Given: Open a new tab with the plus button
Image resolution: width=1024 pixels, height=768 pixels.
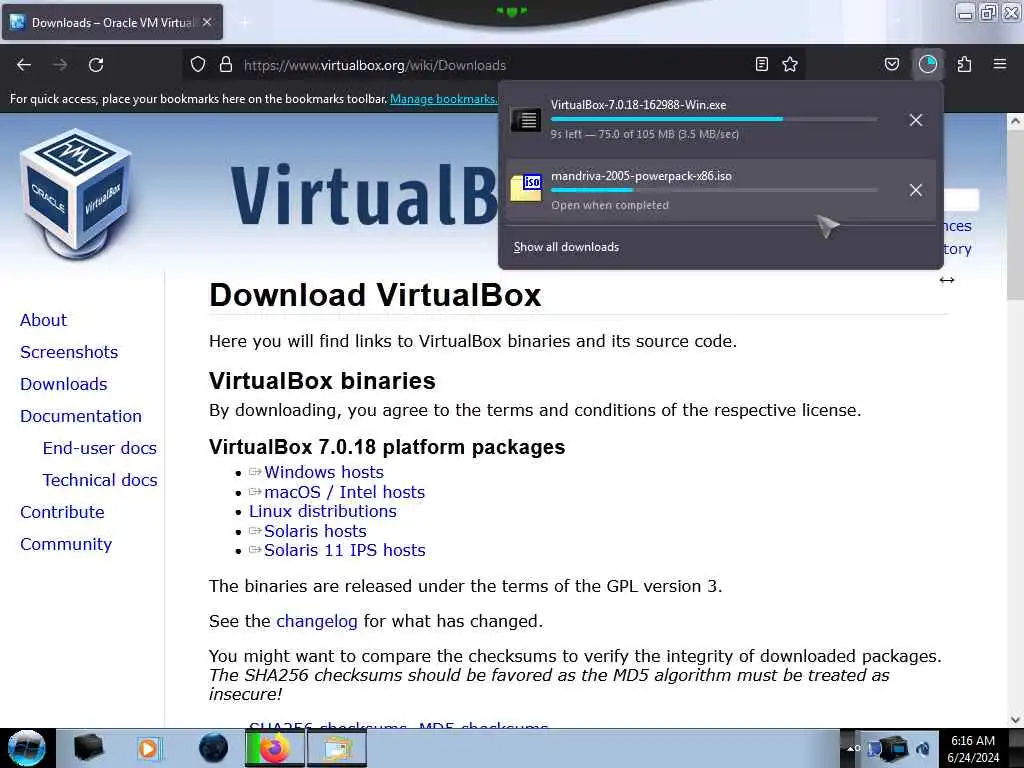Looking at the screenshot, I should point(244,22).
